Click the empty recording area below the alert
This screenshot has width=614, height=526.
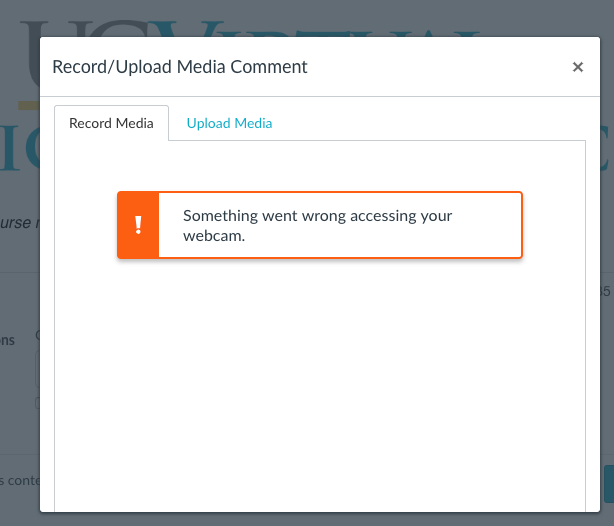click(320, 380)
